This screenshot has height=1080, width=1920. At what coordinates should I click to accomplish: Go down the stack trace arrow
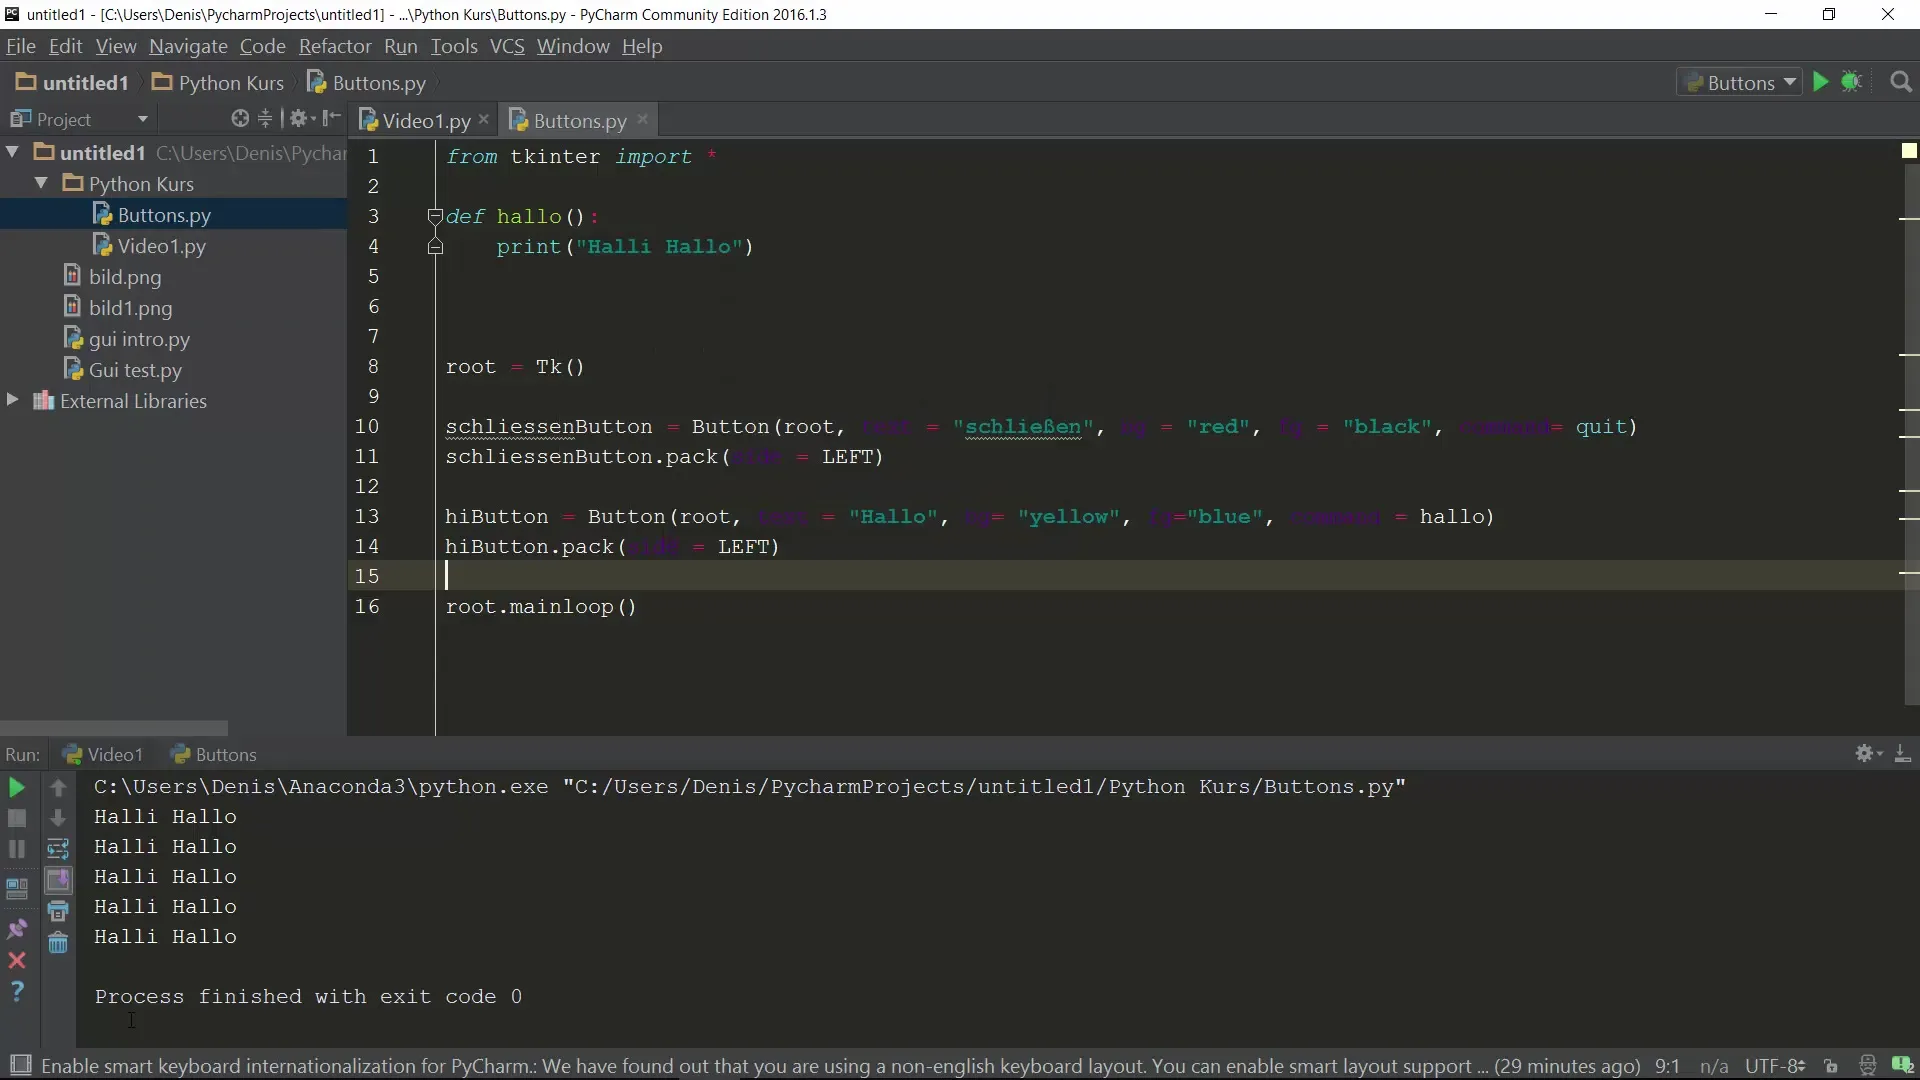(58, 819)
